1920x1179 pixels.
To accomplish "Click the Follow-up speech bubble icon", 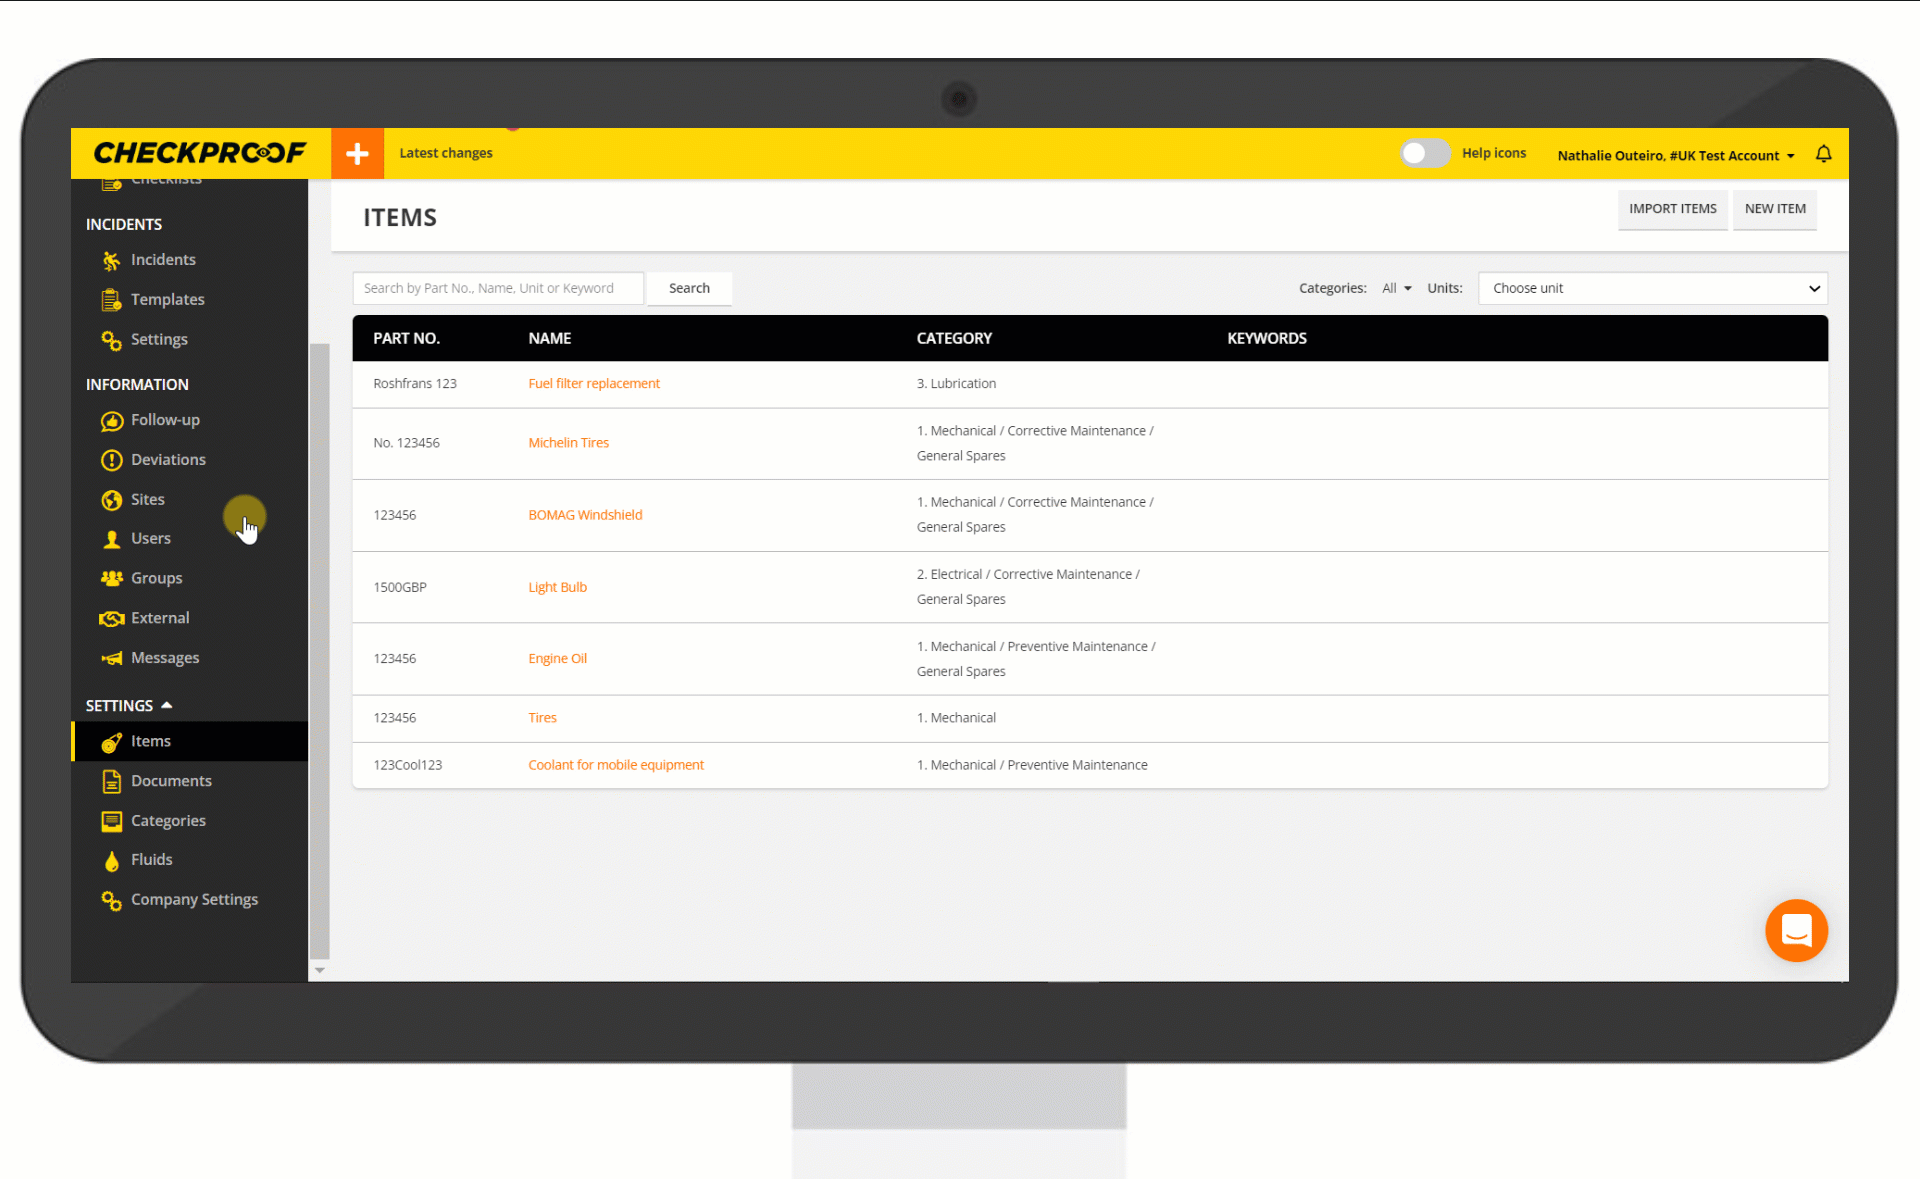I will click(111, 421).
